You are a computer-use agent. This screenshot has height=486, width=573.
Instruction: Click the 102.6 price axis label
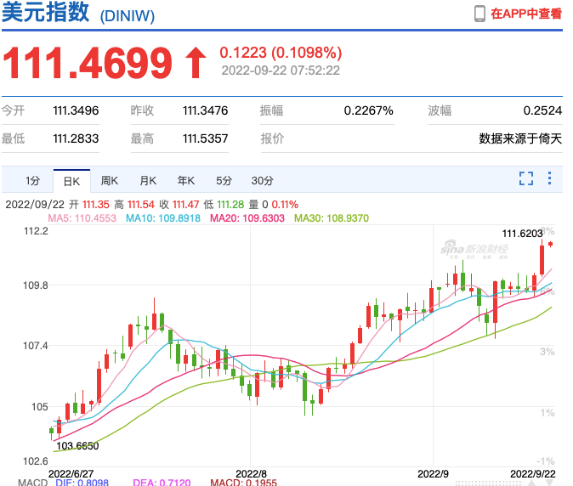tap(36, 461)
